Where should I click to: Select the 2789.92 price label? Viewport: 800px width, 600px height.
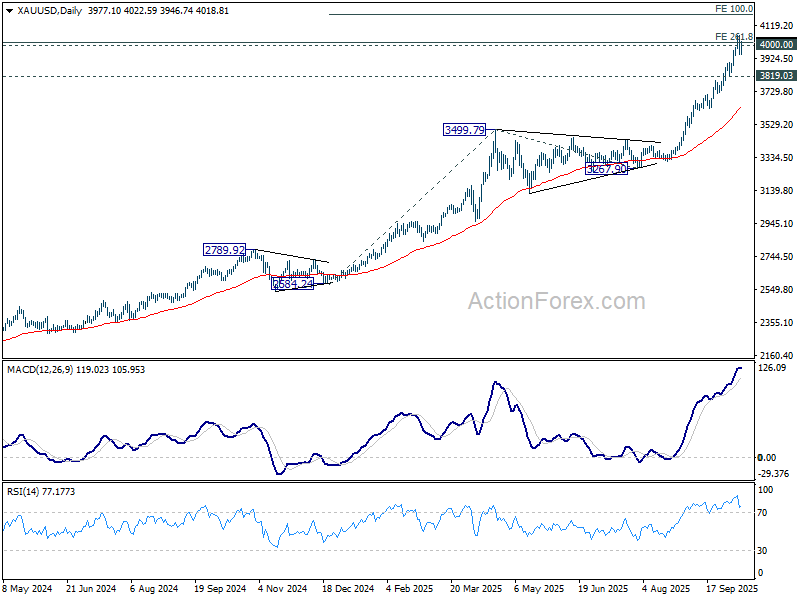click(224, 250)
